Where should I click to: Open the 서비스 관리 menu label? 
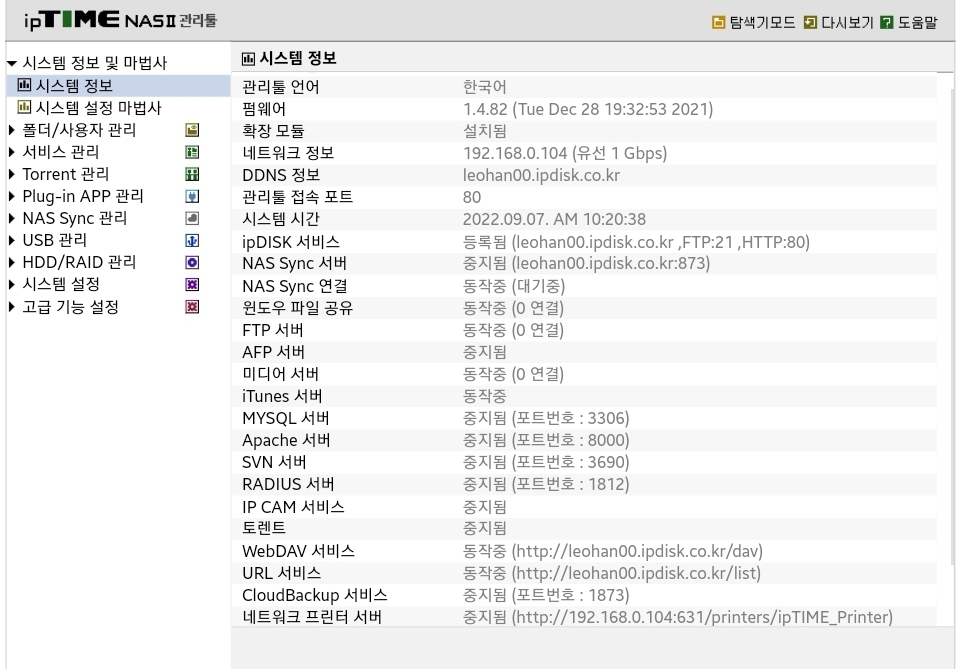pos(60,152)
